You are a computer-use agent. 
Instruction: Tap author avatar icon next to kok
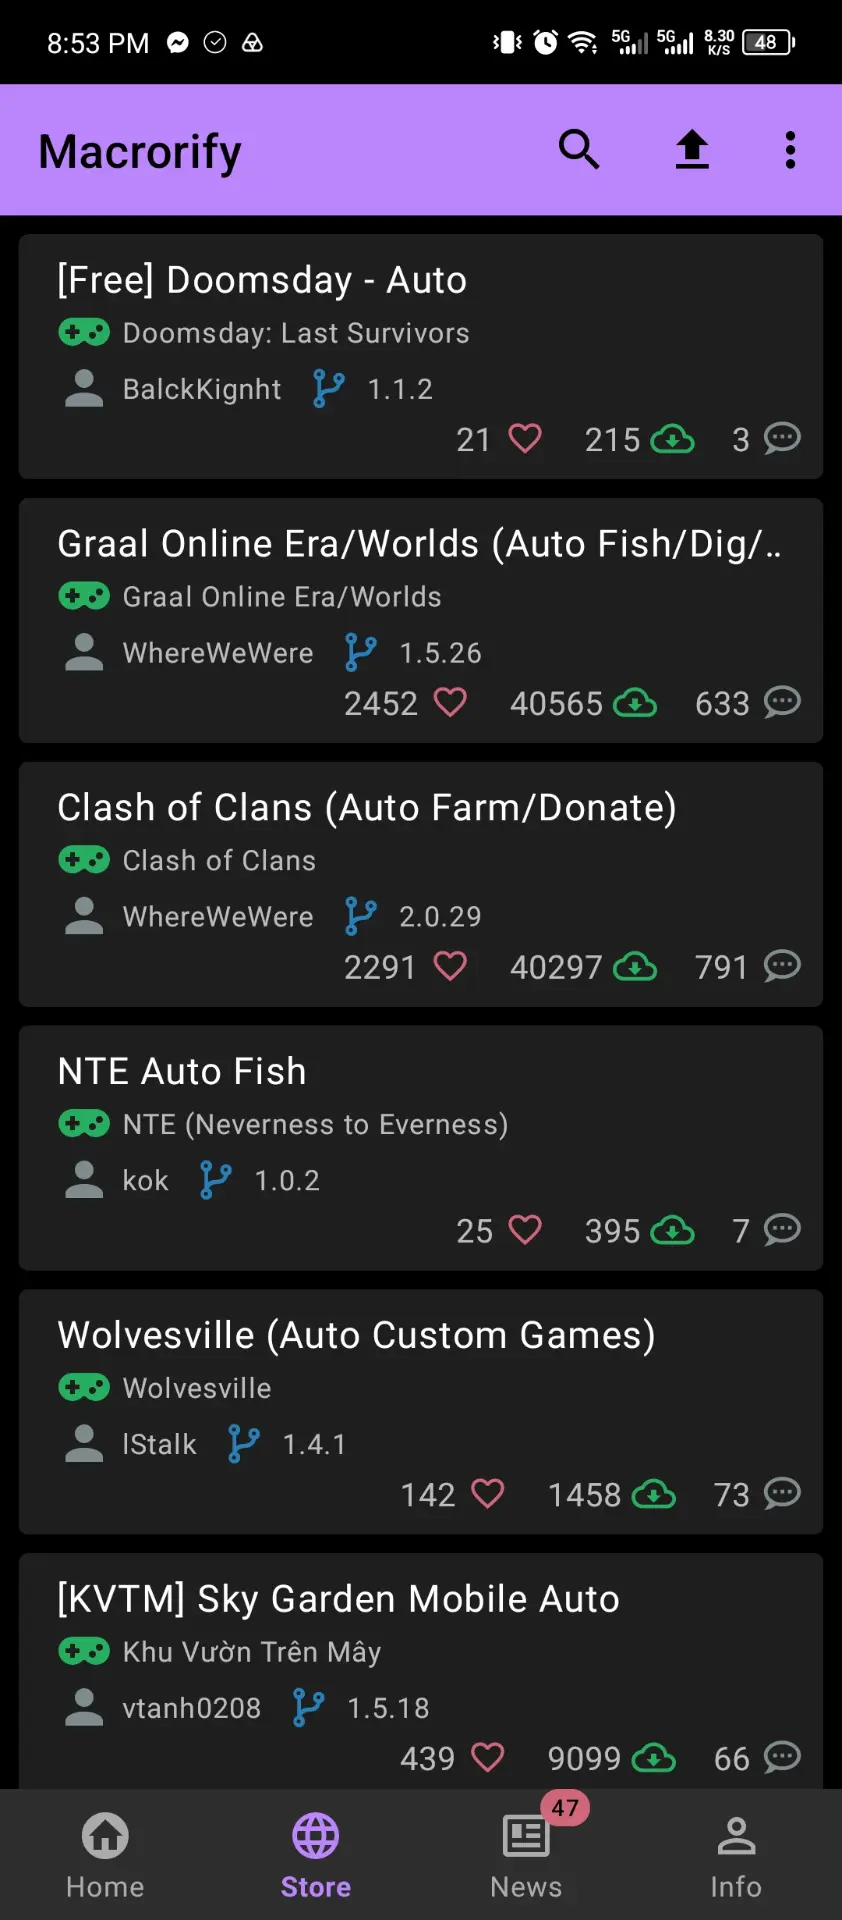point(84,1180)
